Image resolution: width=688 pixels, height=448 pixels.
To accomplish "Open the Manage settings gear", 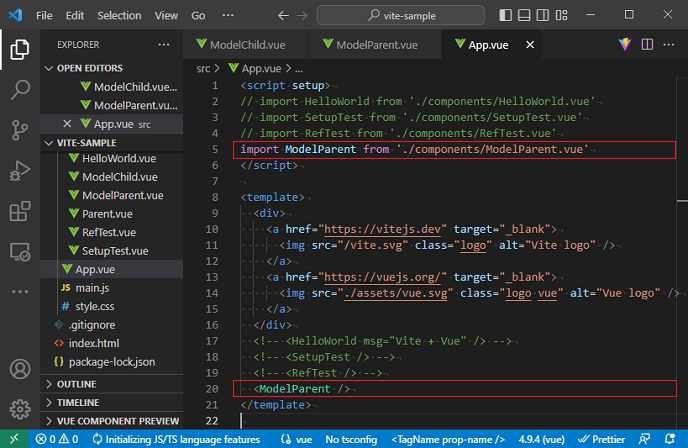I will coord(20,409).
